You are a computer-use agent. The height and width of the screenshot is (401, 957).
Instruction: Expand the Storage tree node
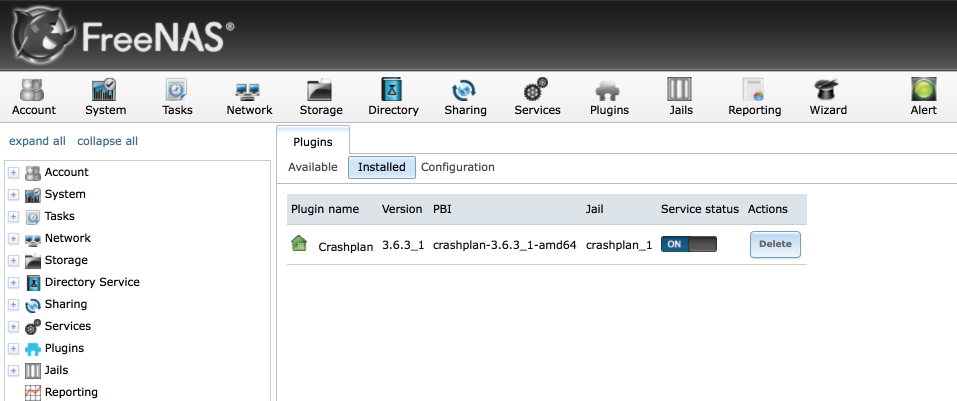13,261
